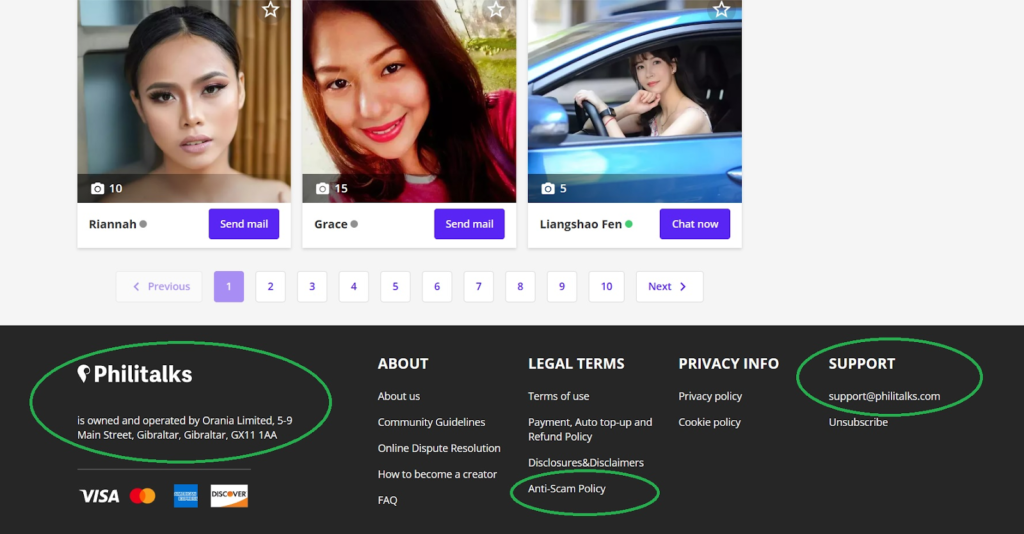
Task: Select page 1 in pagination
Action: point(229,287)
